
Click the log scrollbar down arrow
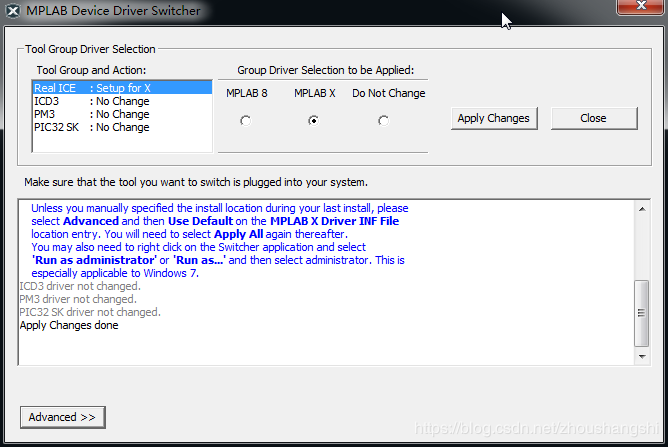[x=642, y=357]
